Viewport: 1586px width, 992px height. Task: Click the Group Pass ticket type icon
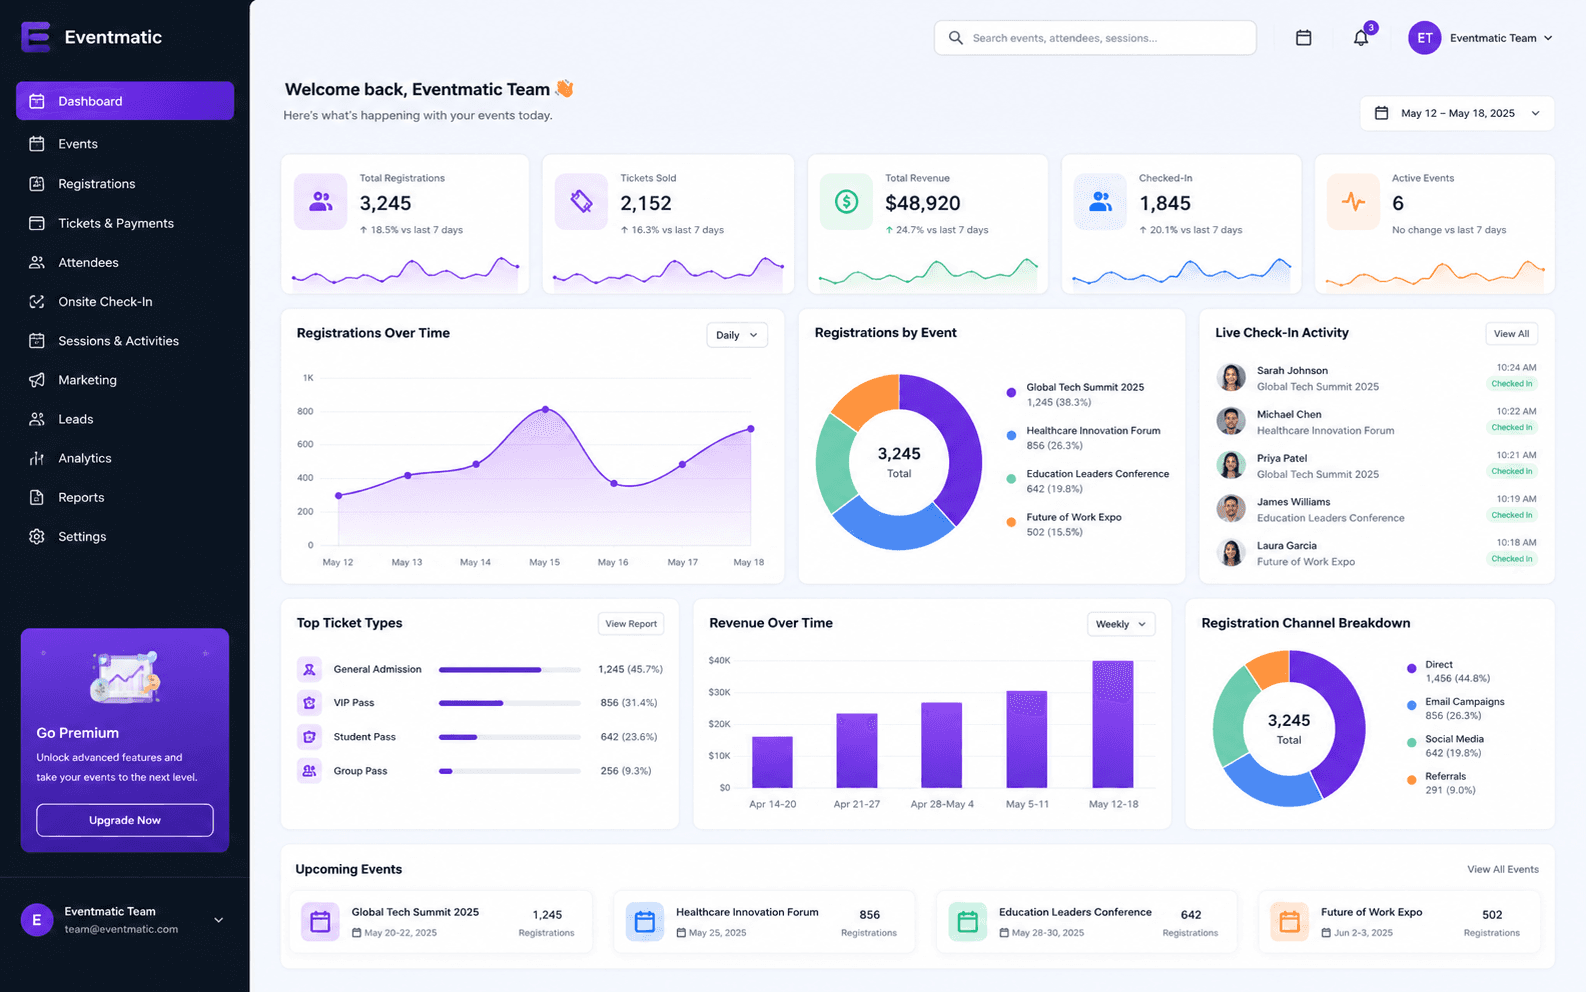pyautogui.click(x=309, y=771)
